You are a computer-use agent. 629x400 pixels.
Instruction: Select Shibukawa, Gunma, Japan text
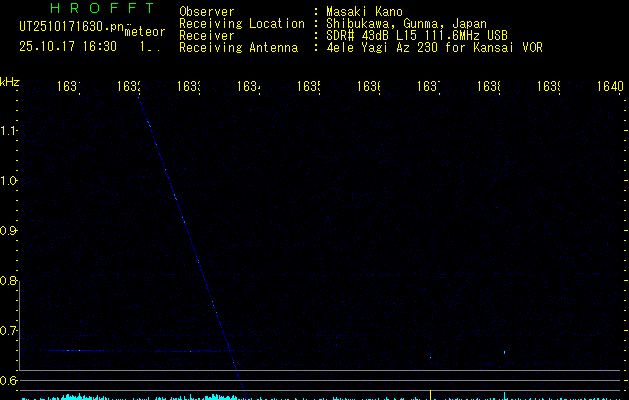click(x=406, y=24)
